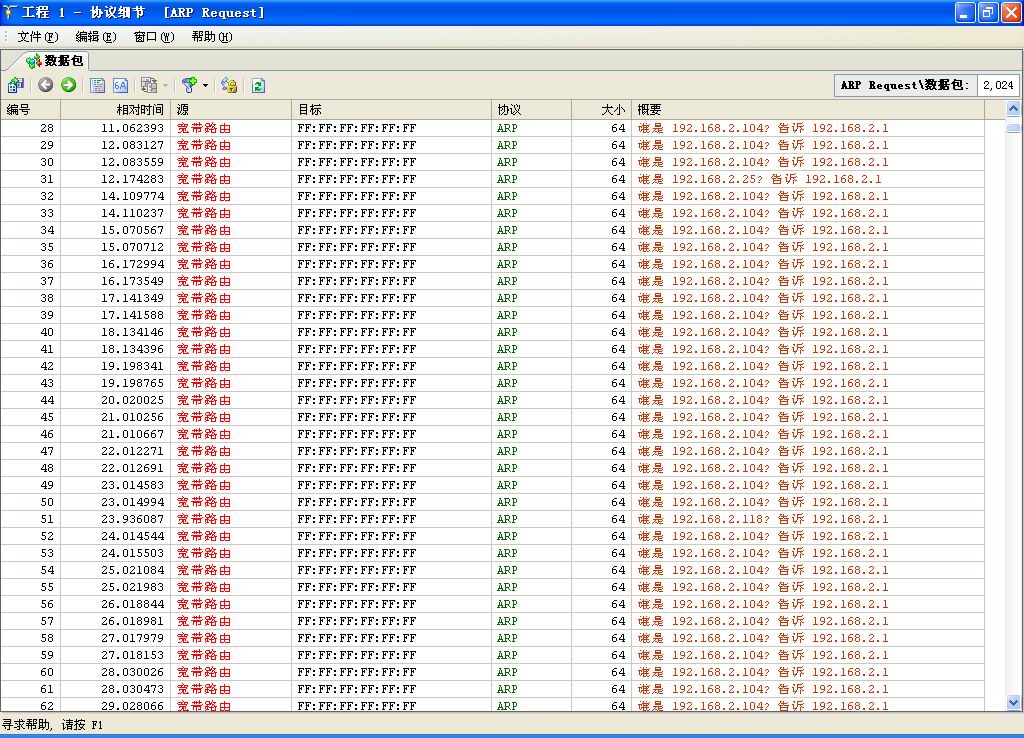Open the packet decode view icon
This screenshot has width=1024, height=738.
[x=98, y=85]
